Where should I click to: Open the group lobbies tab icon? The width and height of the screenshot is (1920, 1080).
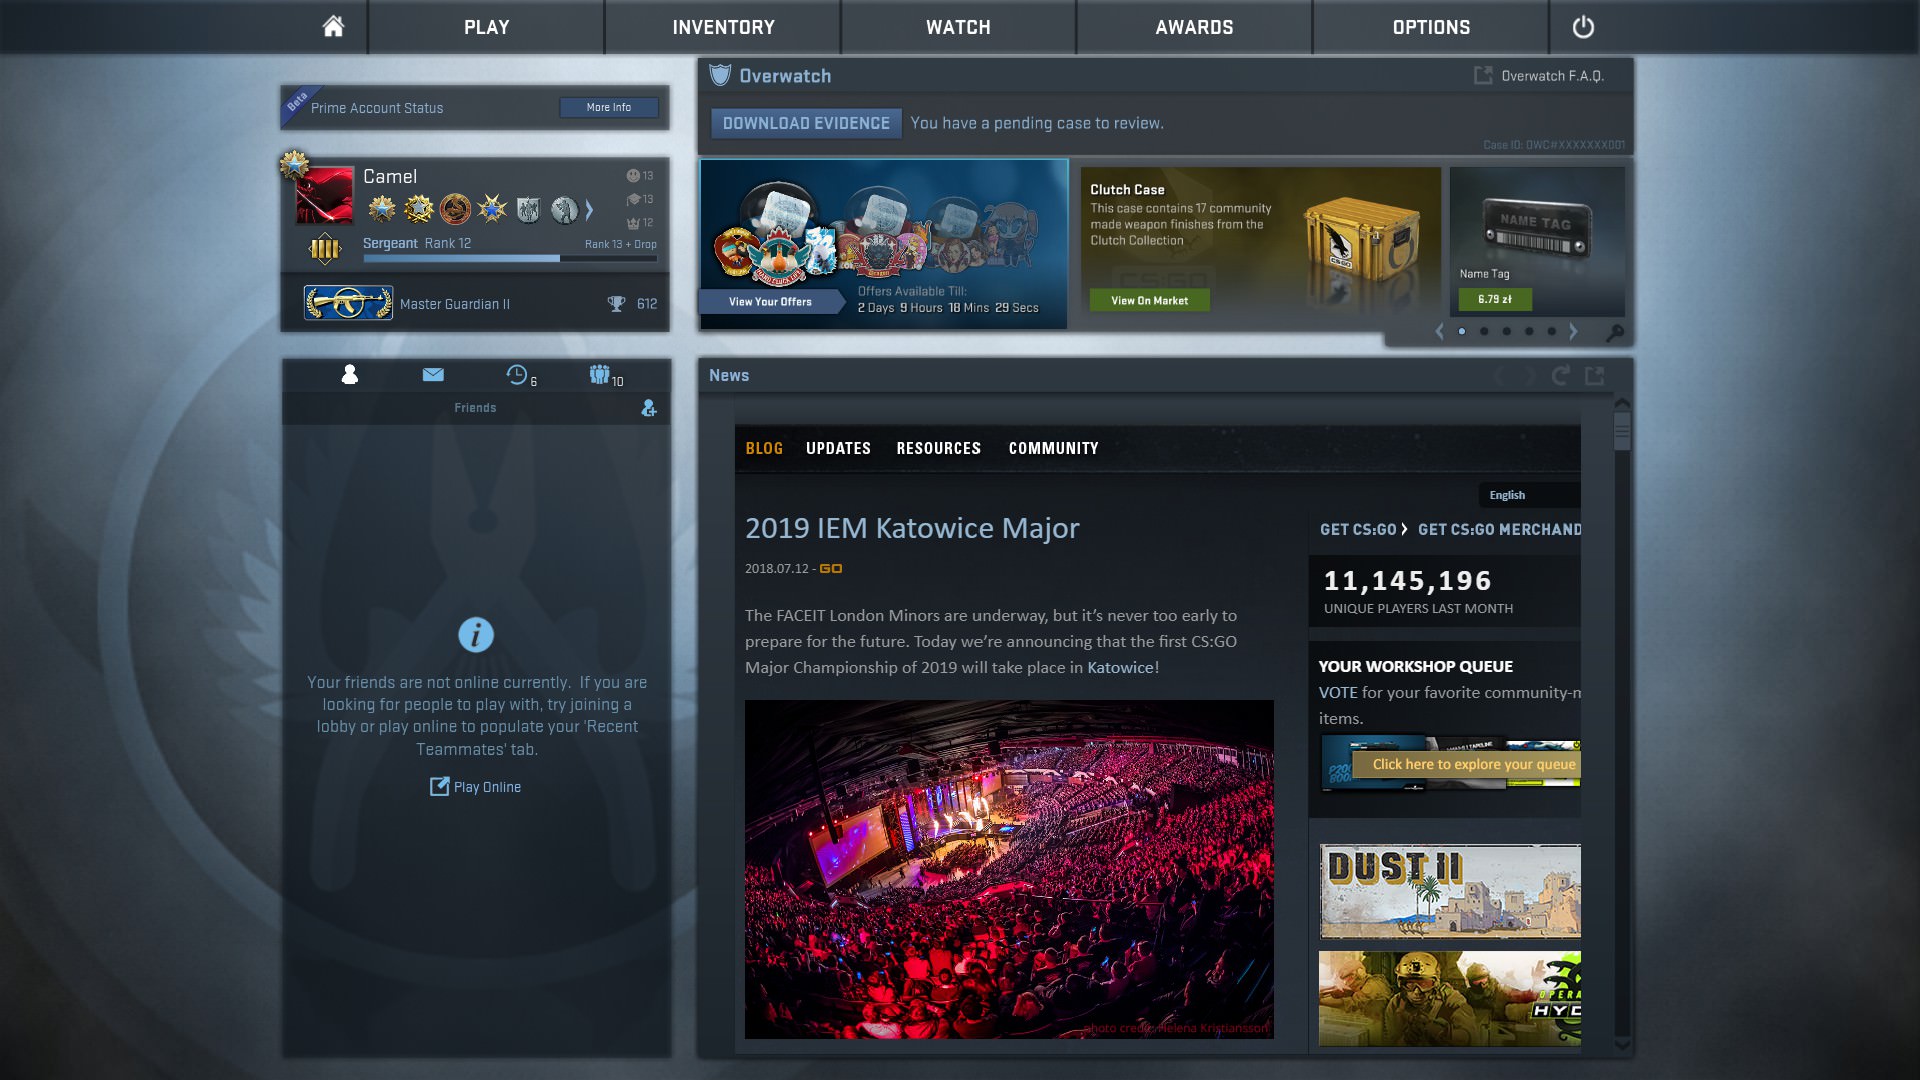[599, 374]
